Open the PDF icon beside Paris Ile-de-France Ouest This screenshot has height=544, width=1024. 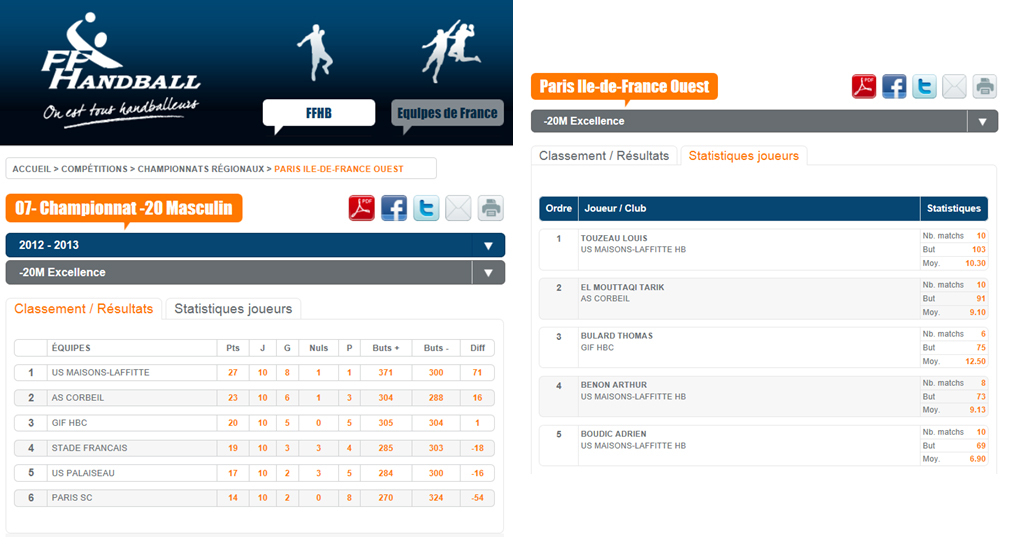pyautogui.click(x=864, y=87)
